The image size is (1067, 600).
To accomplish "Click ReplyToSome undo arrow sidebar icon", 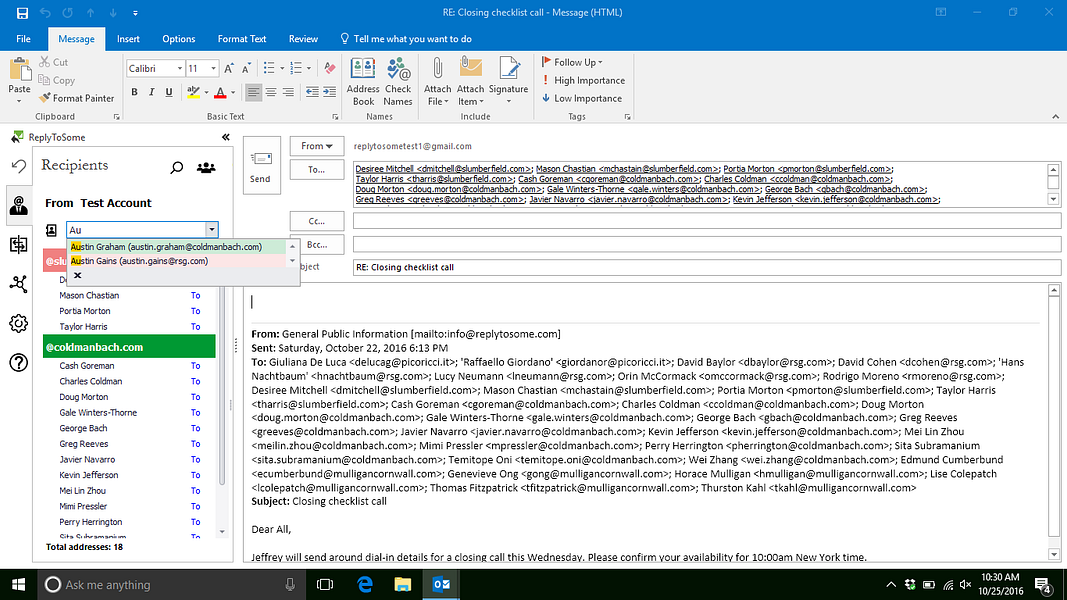I will pos(18,166).
